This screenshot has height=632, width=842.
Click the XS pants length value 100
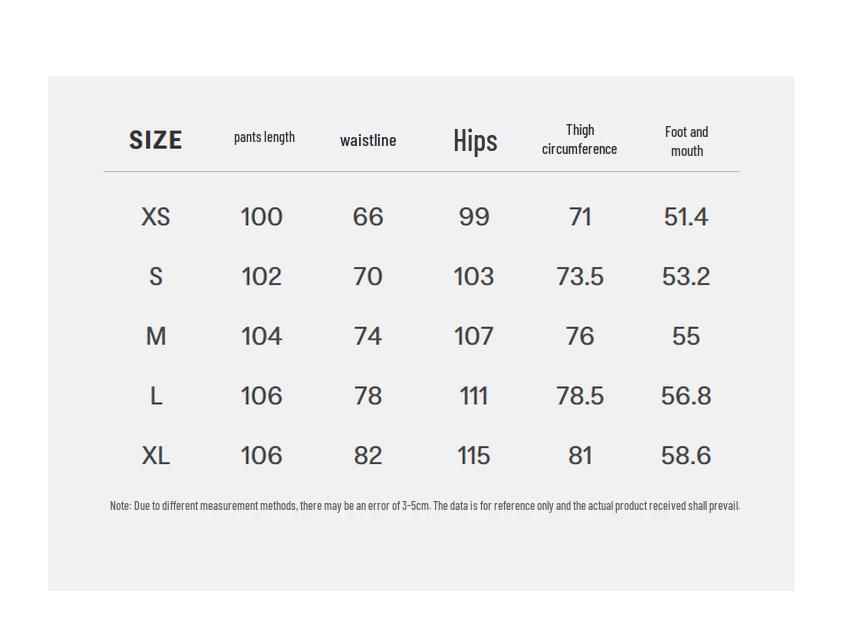[x=262, y=217]
